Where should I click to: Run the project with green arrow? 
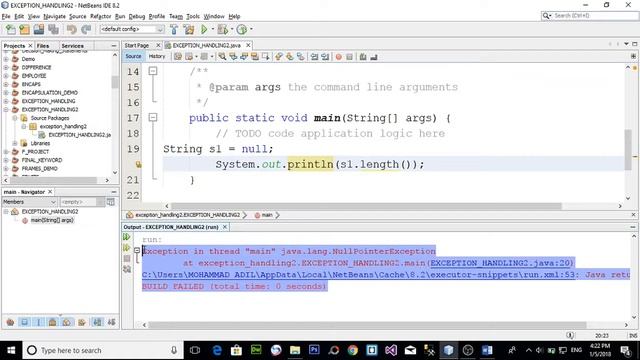(x=204, y=29)
